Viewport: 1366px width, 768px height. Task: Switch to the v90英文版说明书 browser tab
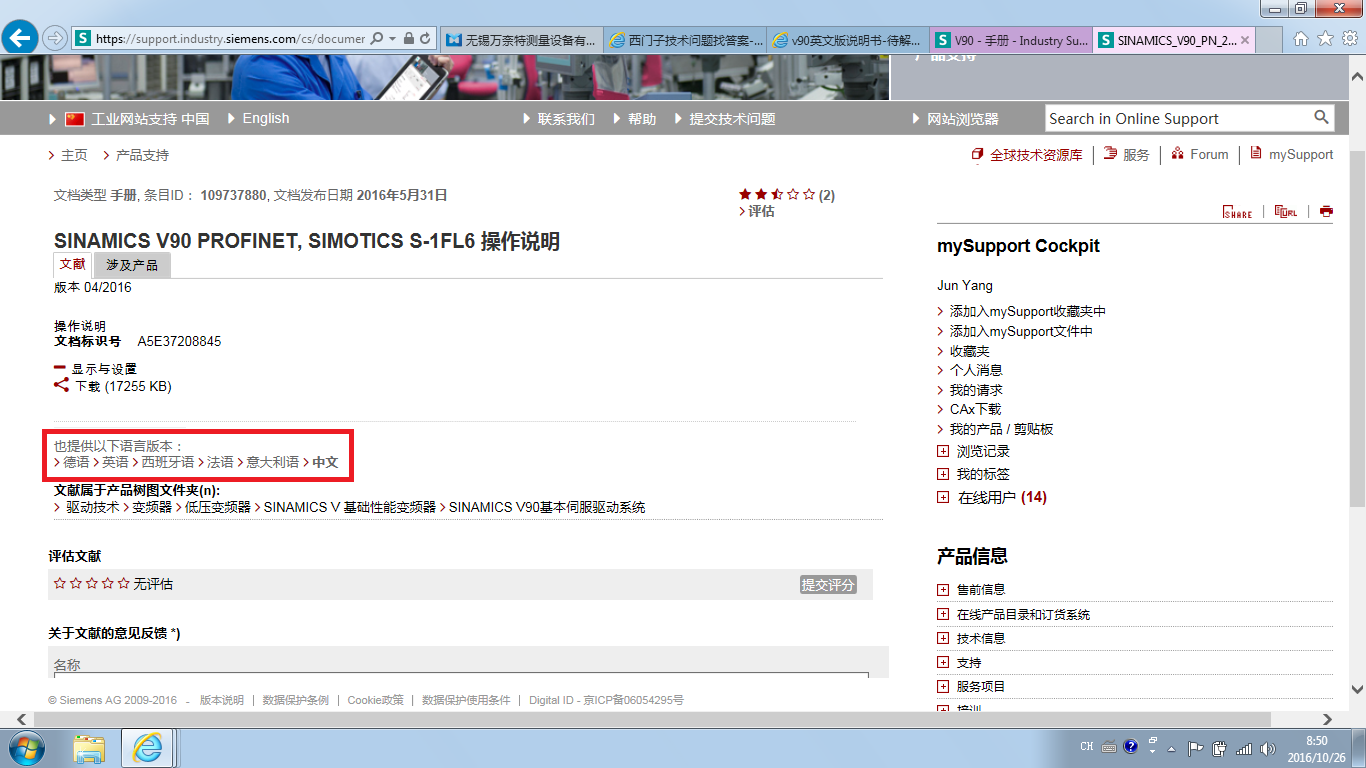click(848, 40)
